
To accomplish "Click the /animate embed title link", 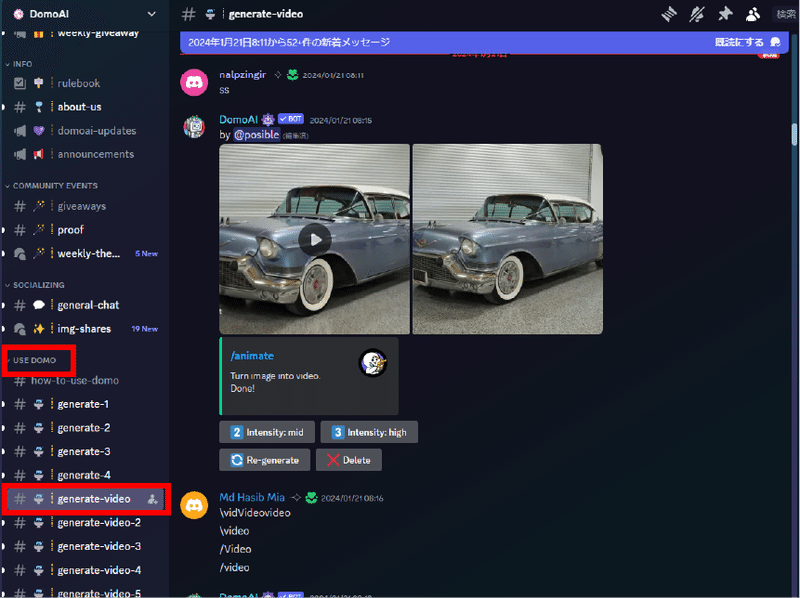I will point(252,356).
